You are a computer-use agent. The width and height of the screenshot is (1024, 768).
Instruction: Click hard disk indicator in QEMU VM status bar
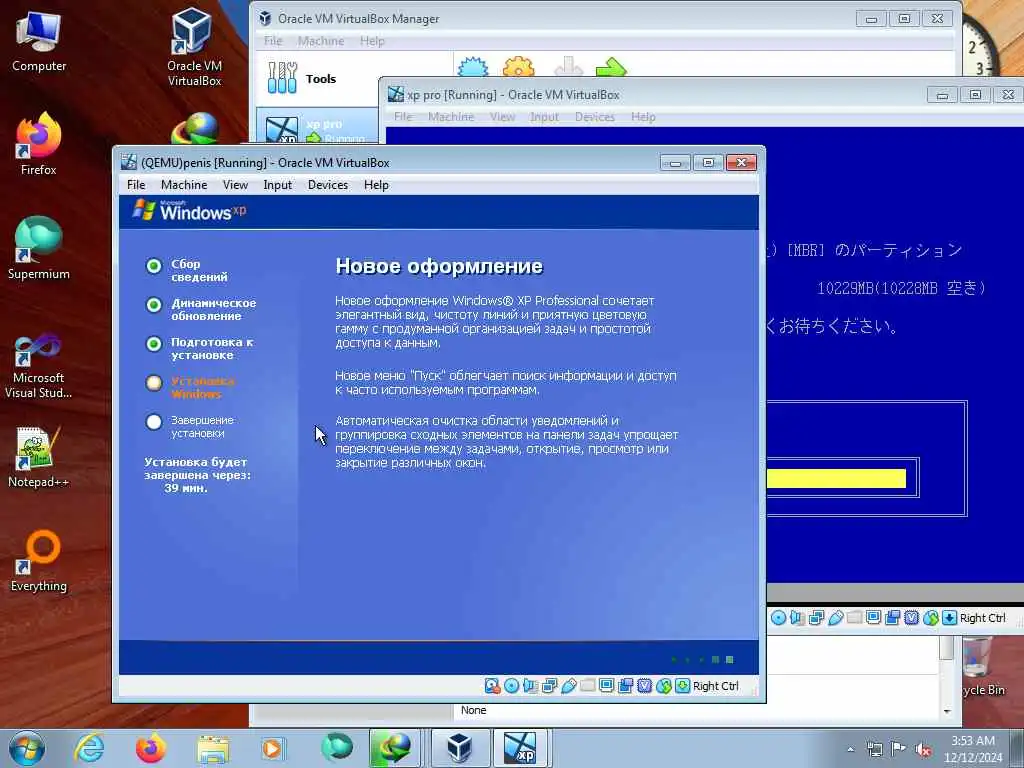(x=492, y=686)
